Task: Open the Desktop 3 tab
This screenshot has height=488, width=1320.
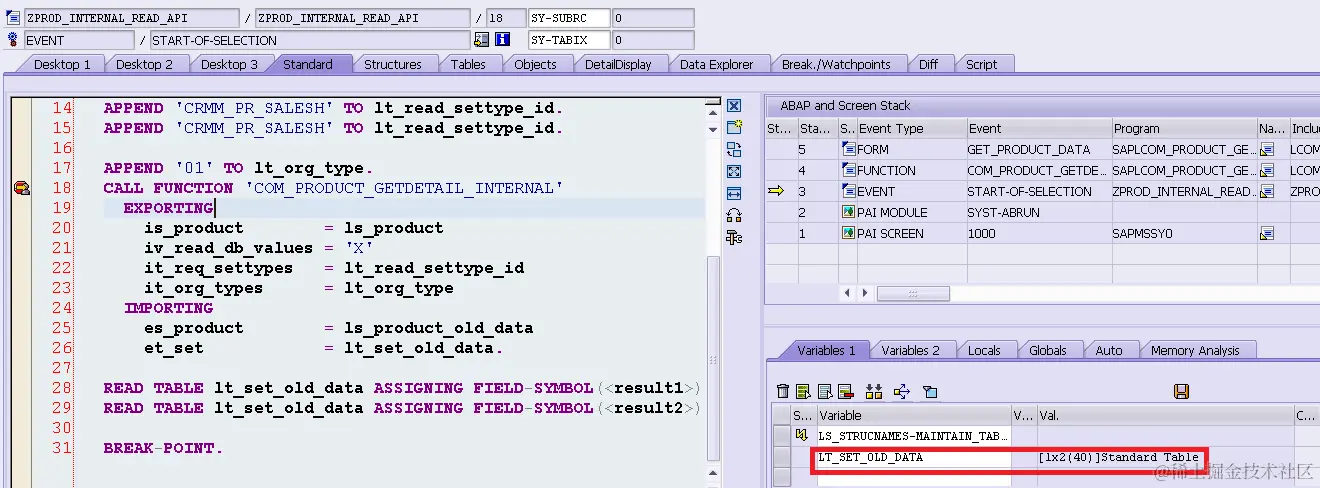Action: tap(229, 64)
